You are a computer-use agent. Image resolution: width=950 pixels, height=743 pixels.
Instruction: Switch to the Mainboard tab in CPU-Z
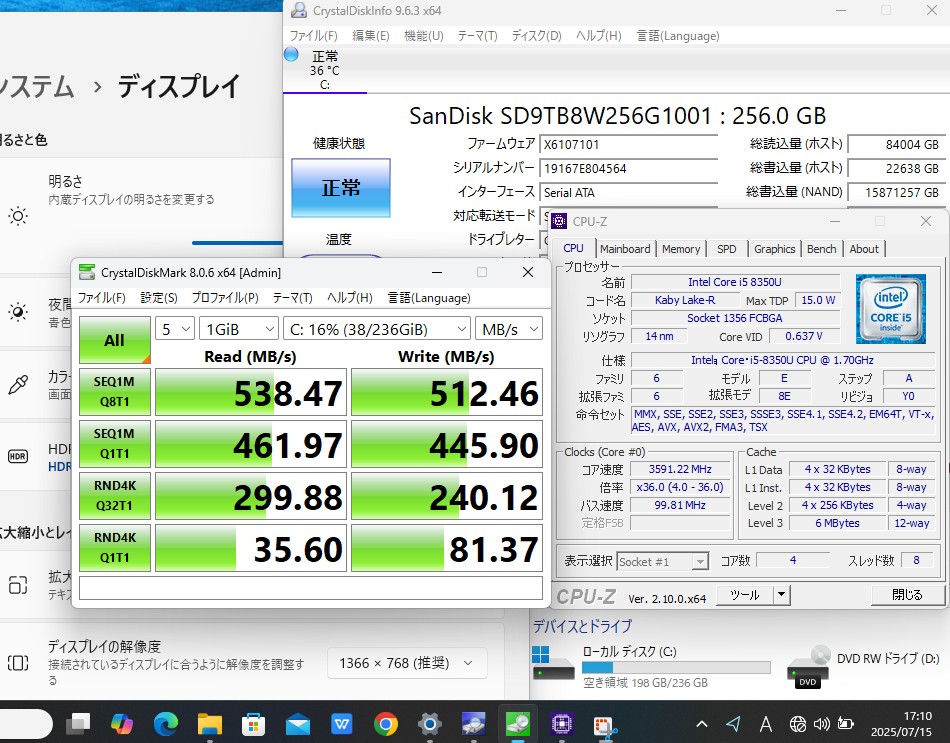(x=625, y=249)
